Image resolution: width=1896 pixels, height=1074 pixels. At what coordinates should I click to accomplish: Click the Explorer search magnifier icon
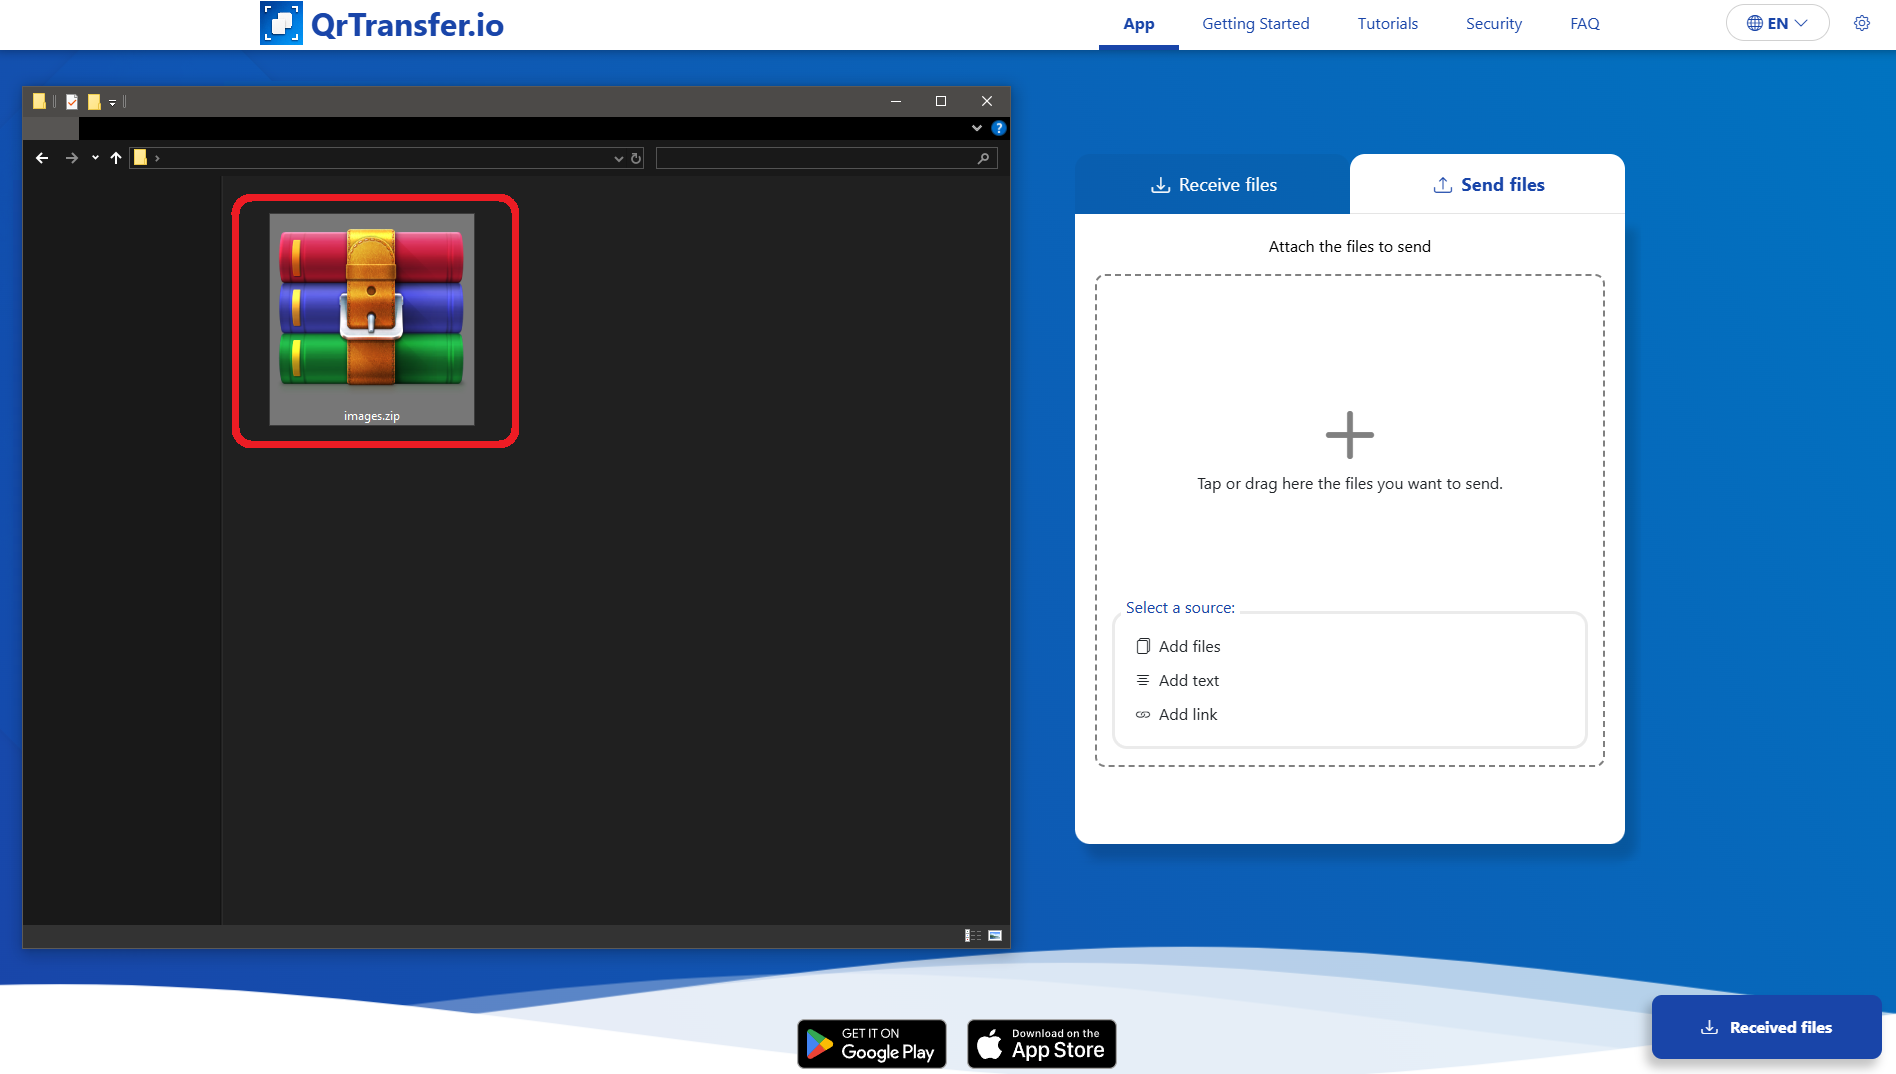[984, 158]
